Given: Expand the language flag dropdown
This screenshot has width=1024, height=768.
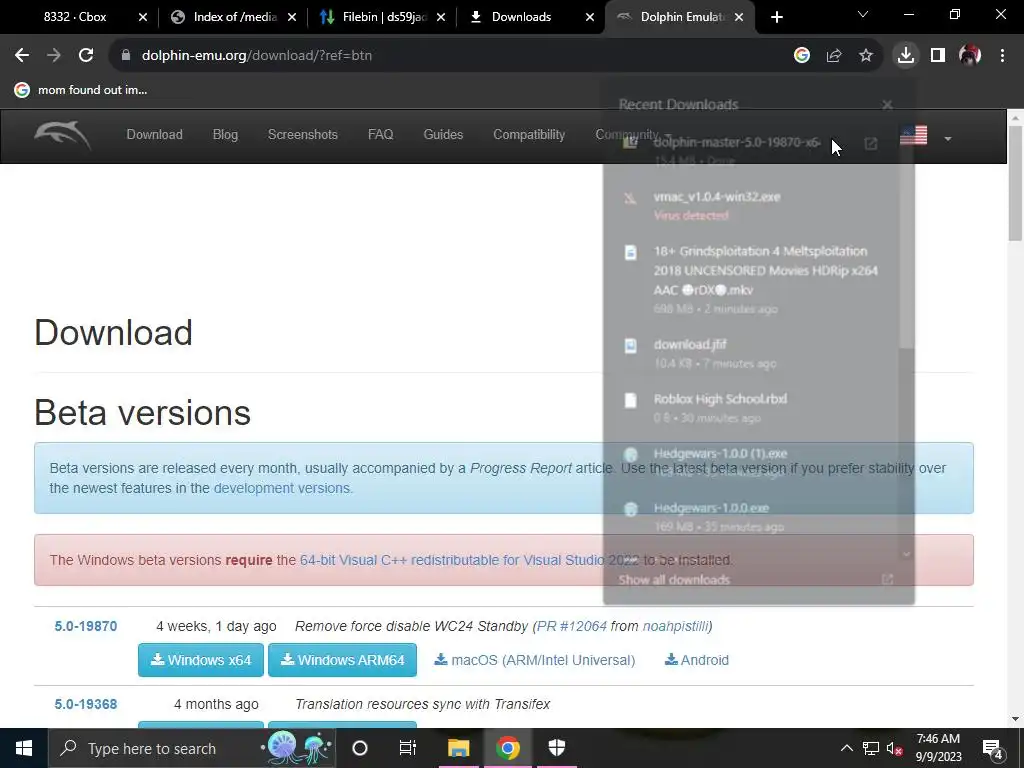Looking at the screenshot, I should [x=948, y=138].
